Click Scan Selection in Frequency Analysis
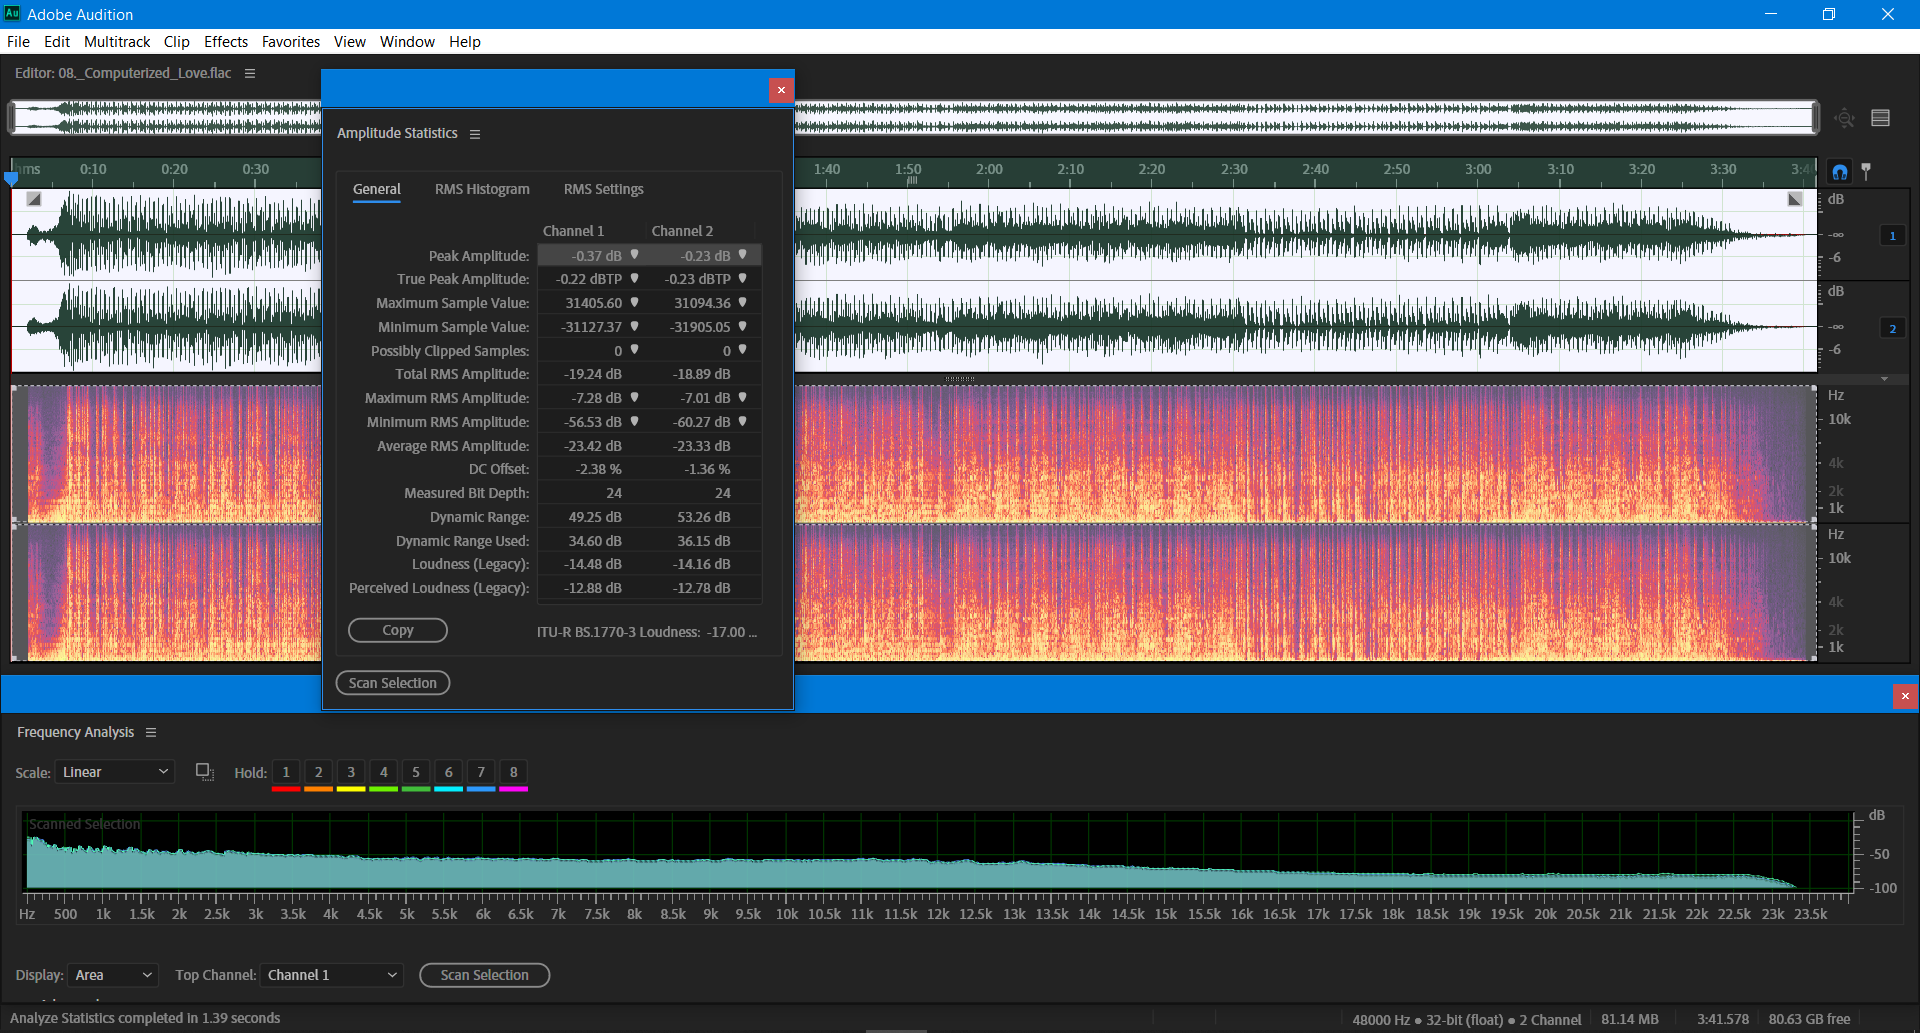 484,975
